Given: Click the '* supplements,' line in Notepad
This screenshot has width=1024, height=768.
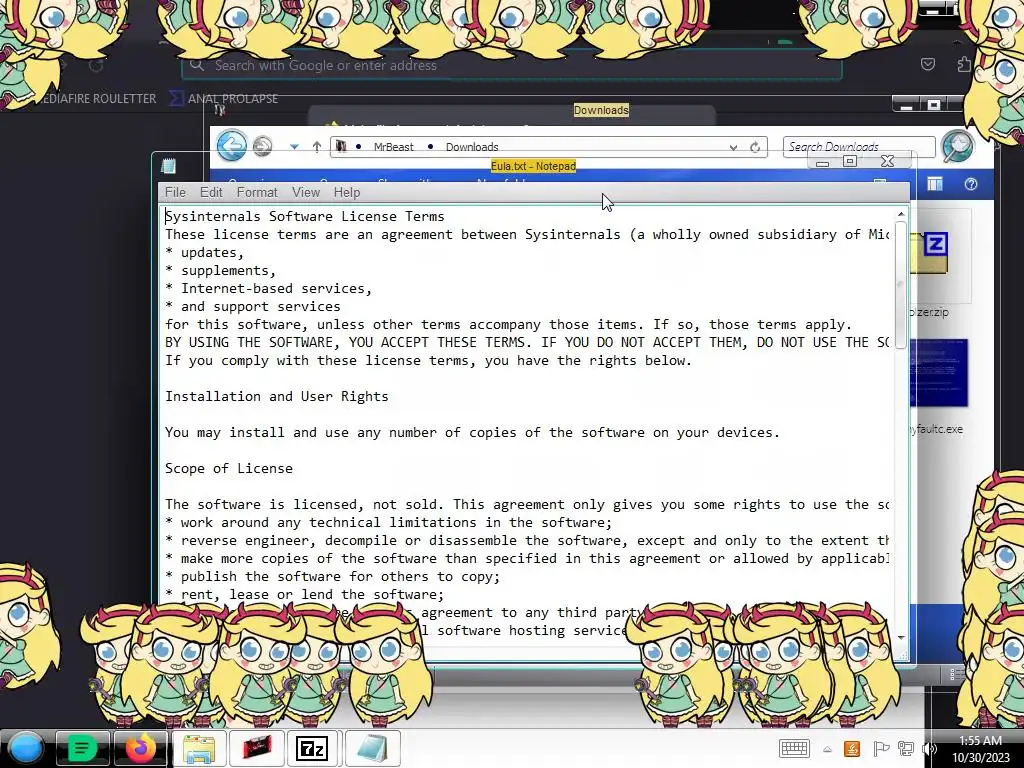Looking at the screenshot, I should click(x=221, y=270).
